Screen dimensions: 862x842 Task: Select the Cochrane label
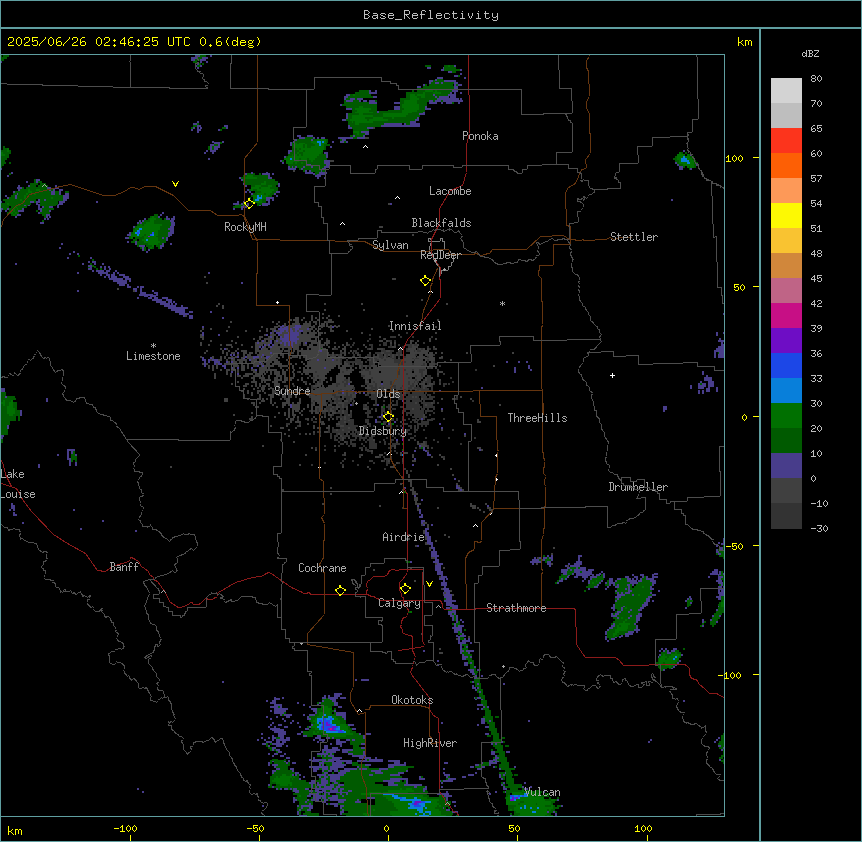[x=322, y=568]
